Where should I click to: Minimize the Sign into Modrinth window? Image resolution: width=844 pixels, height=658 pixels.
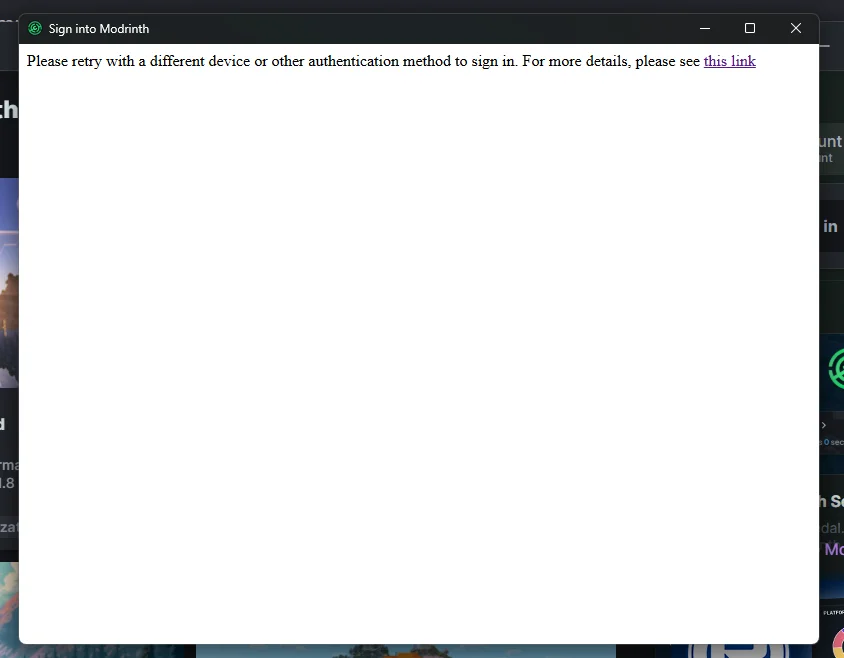coord(705,29)
